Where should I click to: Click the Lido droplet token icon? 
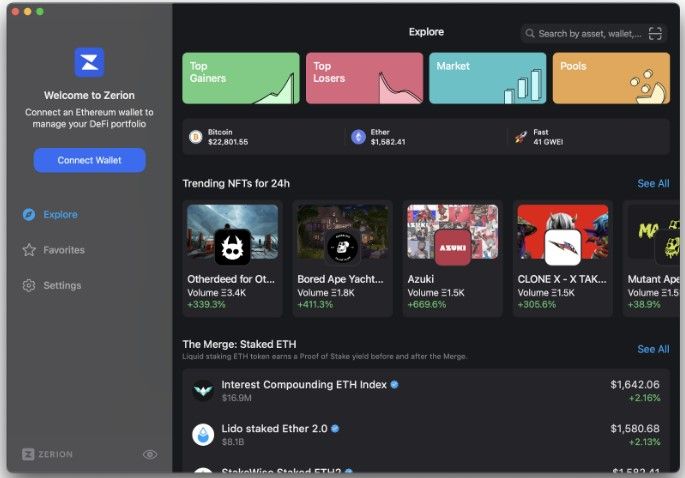click(x=203, y=435)
